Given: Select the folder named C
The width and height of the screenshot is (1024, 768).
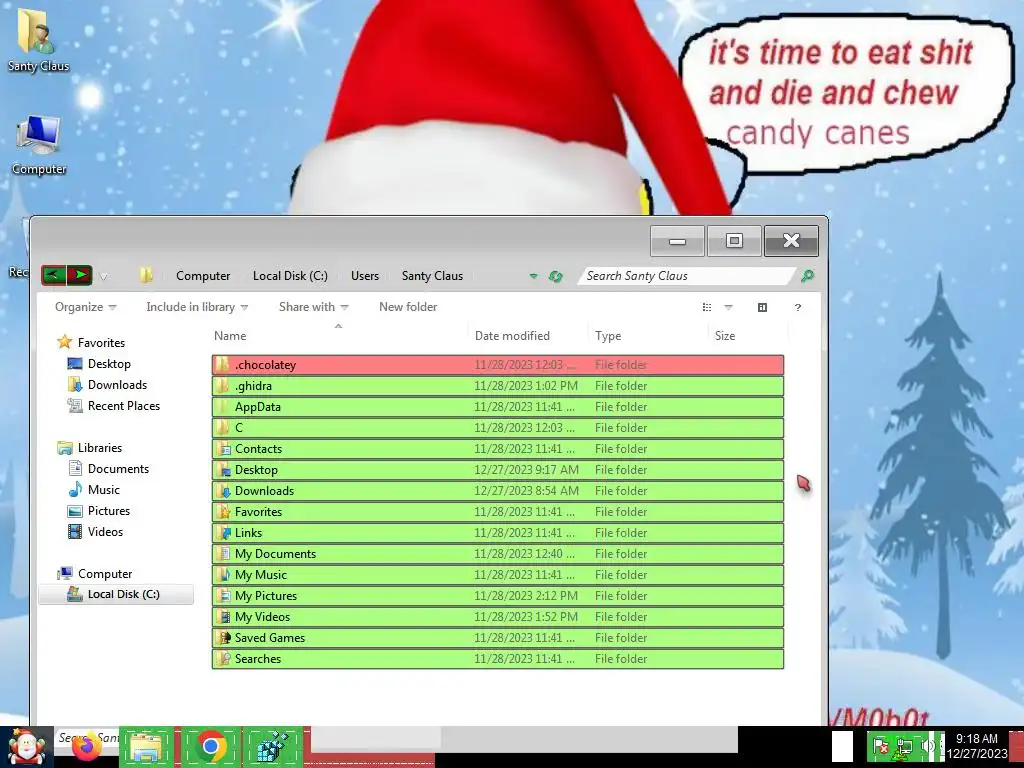Looking at the screenshot, I should pos(498,428).
